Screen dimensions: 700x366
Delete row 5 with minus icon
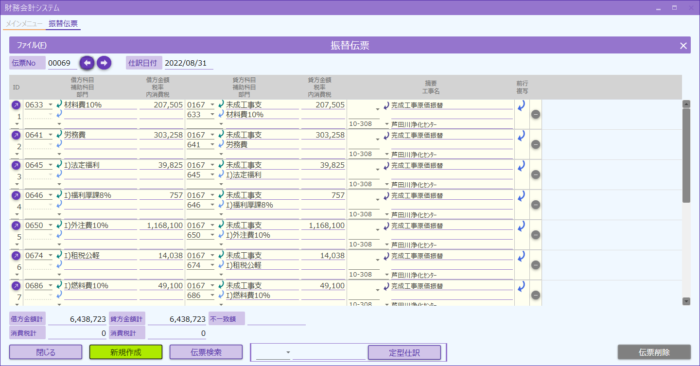536,235
